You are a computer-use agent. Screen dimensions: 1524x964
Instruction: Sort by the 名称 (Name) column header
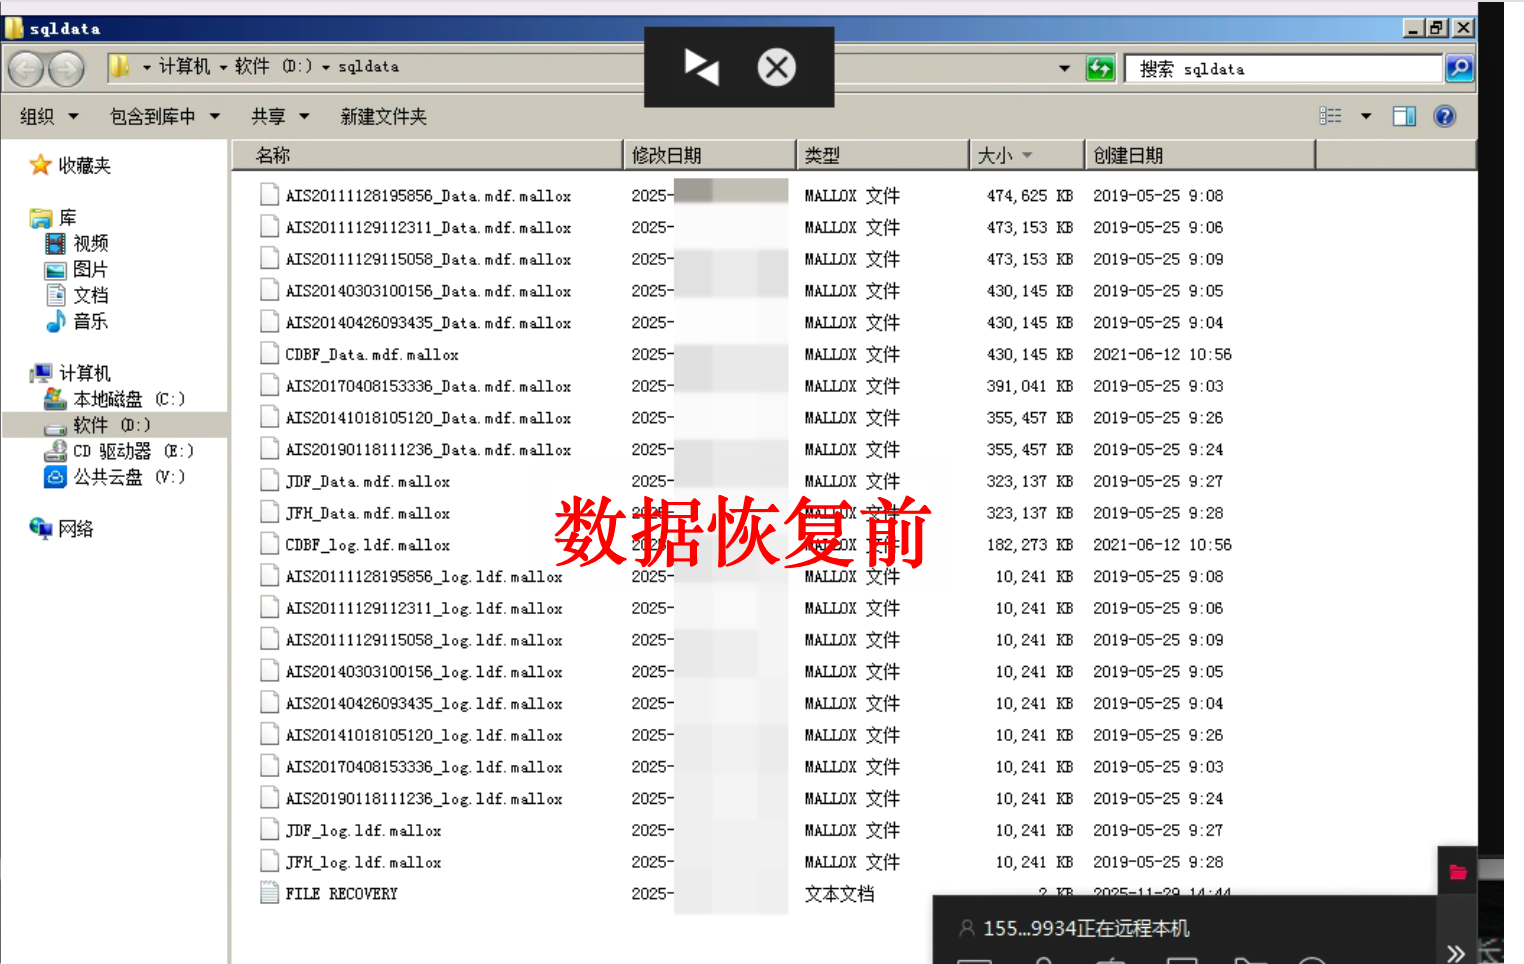[428, 155]
